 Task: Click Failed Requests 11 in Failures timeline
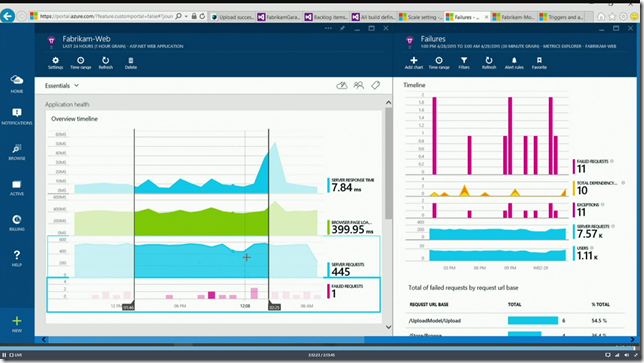(592, 166)
